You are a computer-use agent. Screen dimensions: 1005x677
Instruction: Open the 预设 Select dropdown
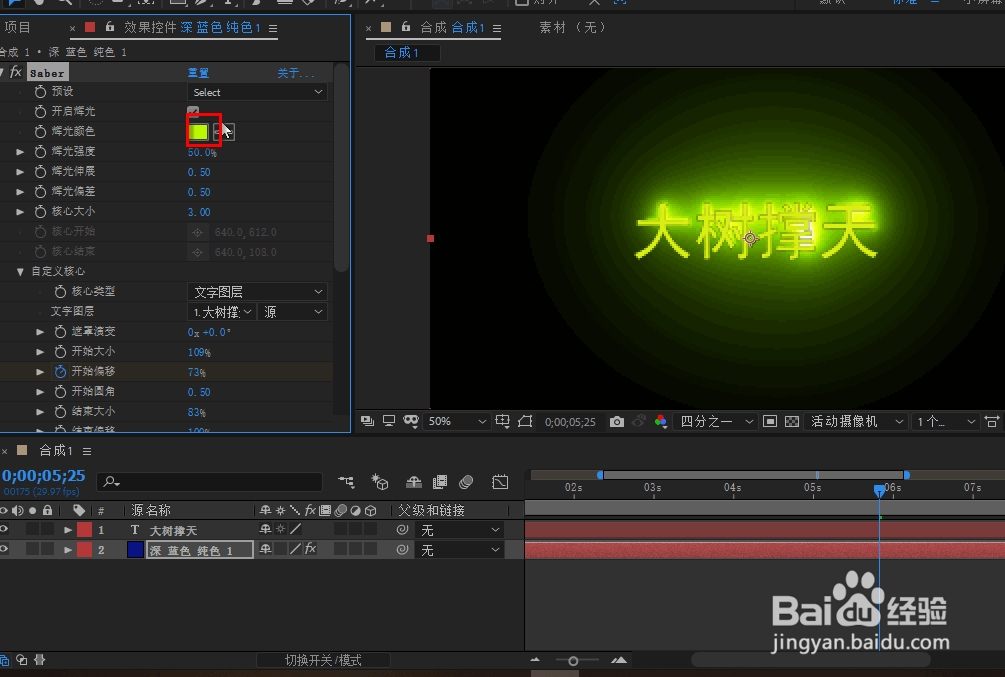[x=257, y=92]
